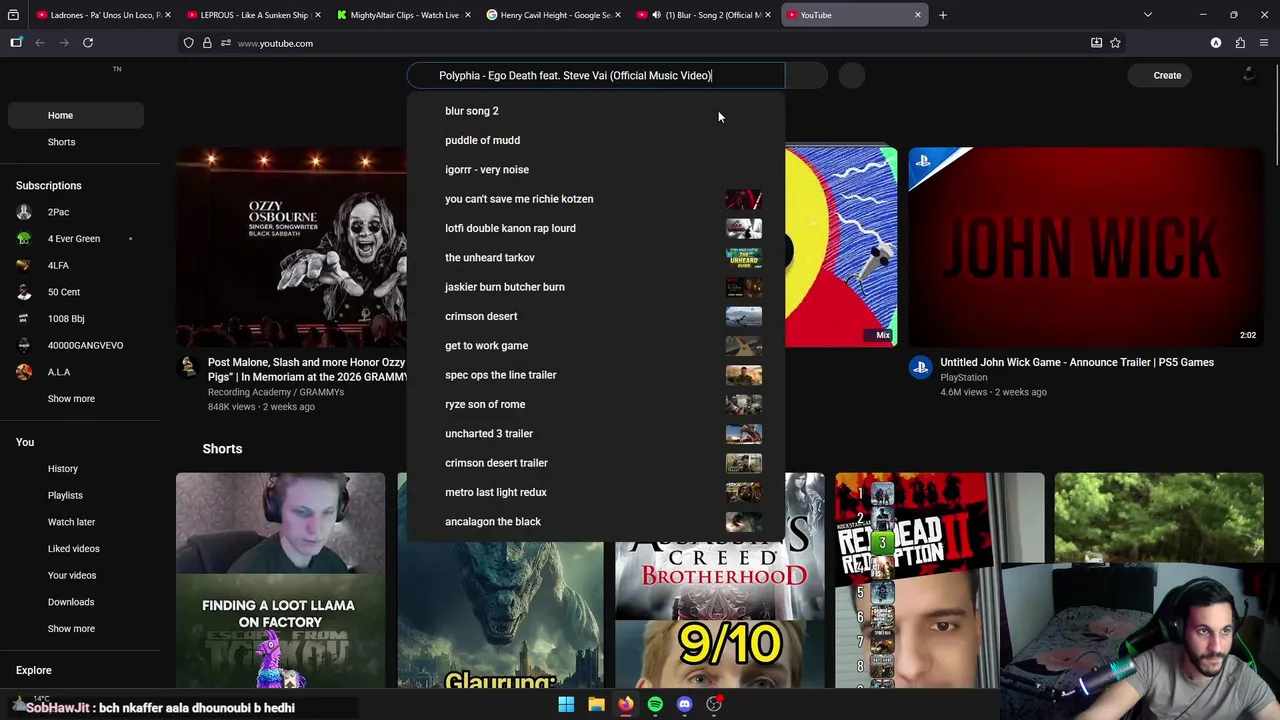Open Liked videos in the sidebar
Screen dimensions: 1280x720
[x=76, y=549]
